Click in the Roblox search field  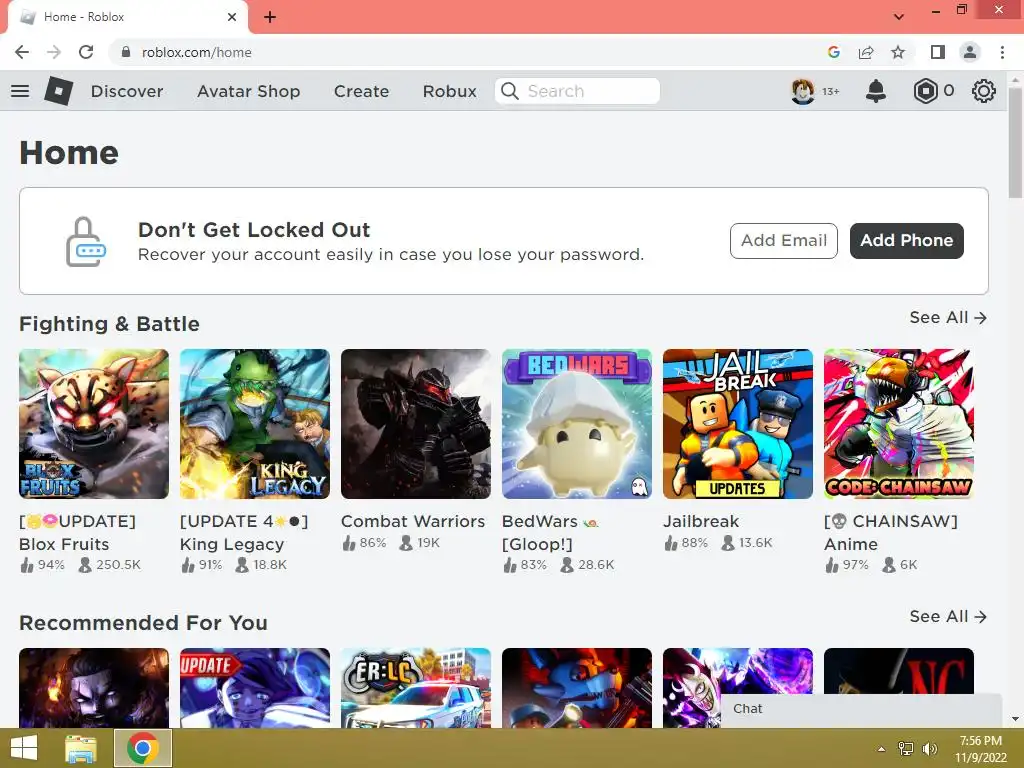click(577, 91)
